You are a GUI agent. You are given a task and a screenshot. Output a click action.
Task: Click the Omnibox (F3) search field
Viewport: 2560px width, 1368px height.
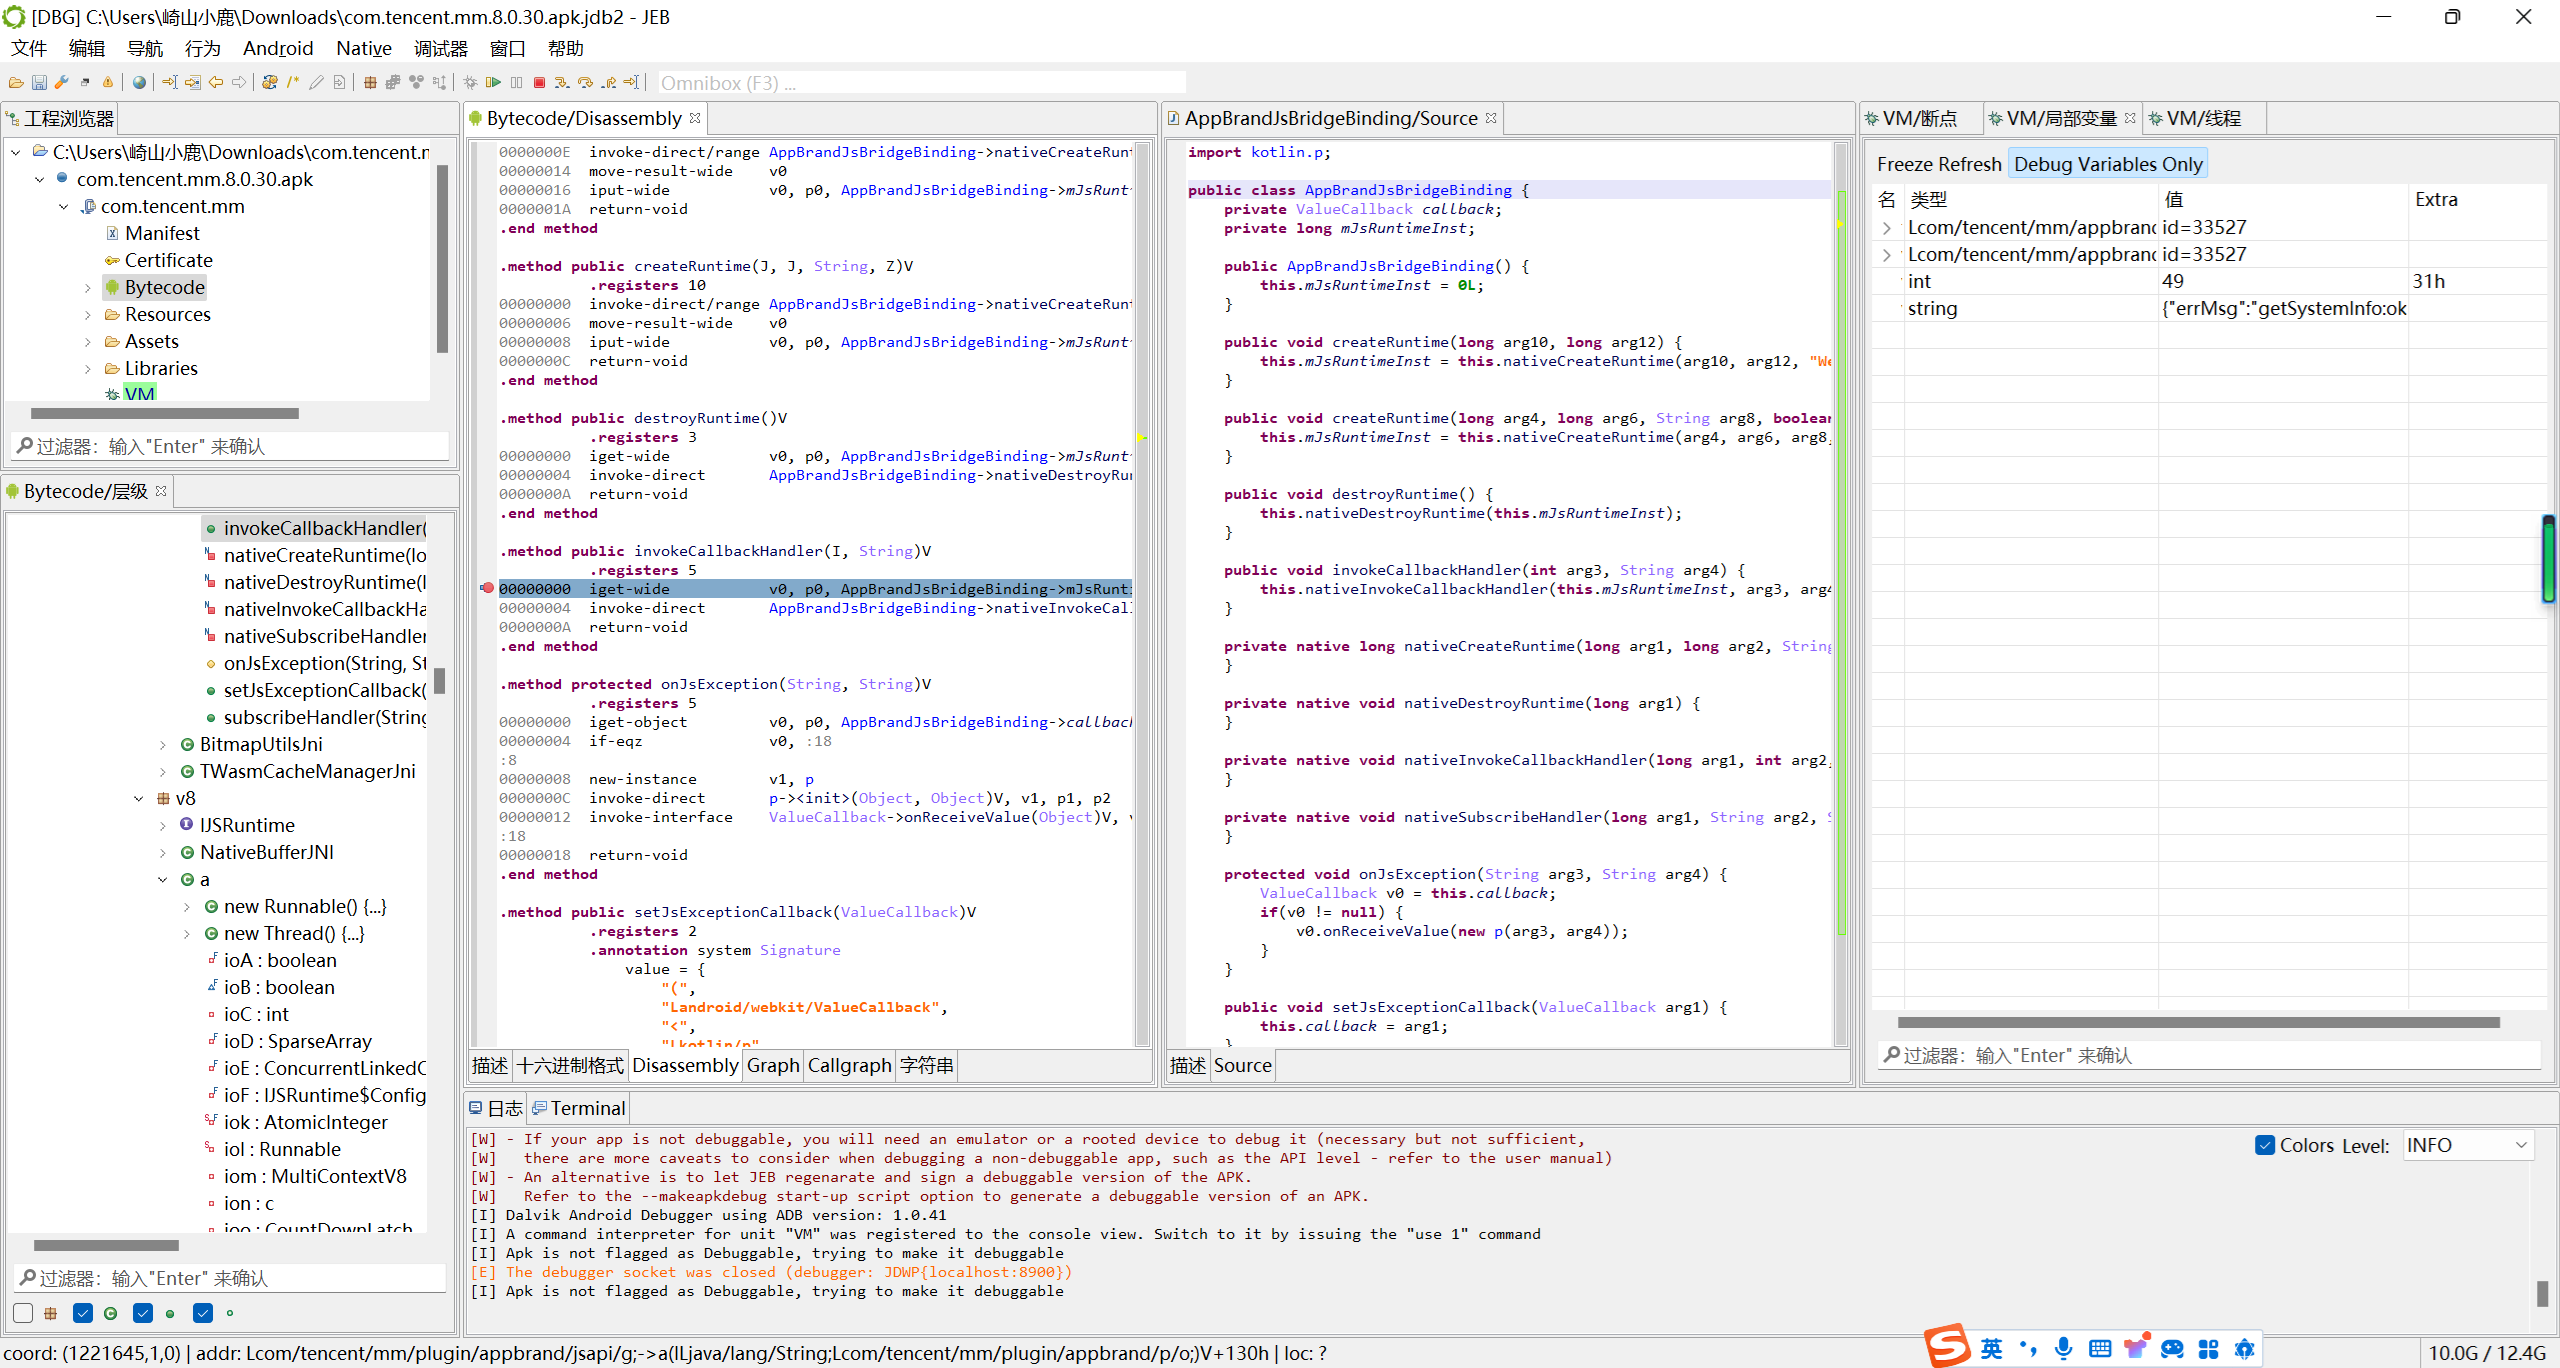[922, 83]
